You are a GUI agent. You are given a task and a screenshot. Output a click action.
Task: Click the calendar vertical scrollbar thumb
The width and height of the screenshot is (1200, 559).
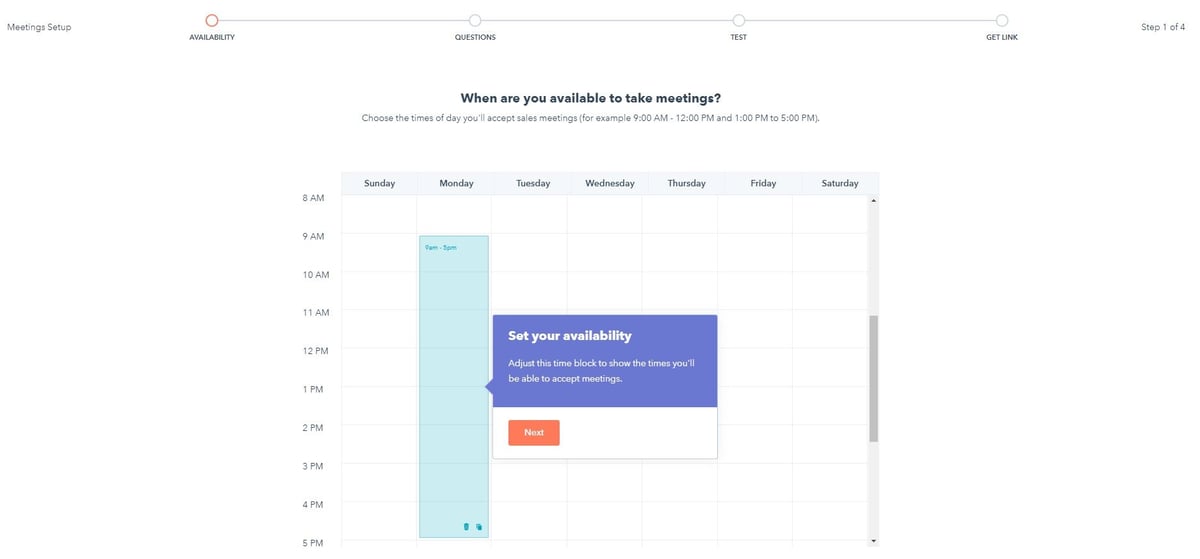873,378
